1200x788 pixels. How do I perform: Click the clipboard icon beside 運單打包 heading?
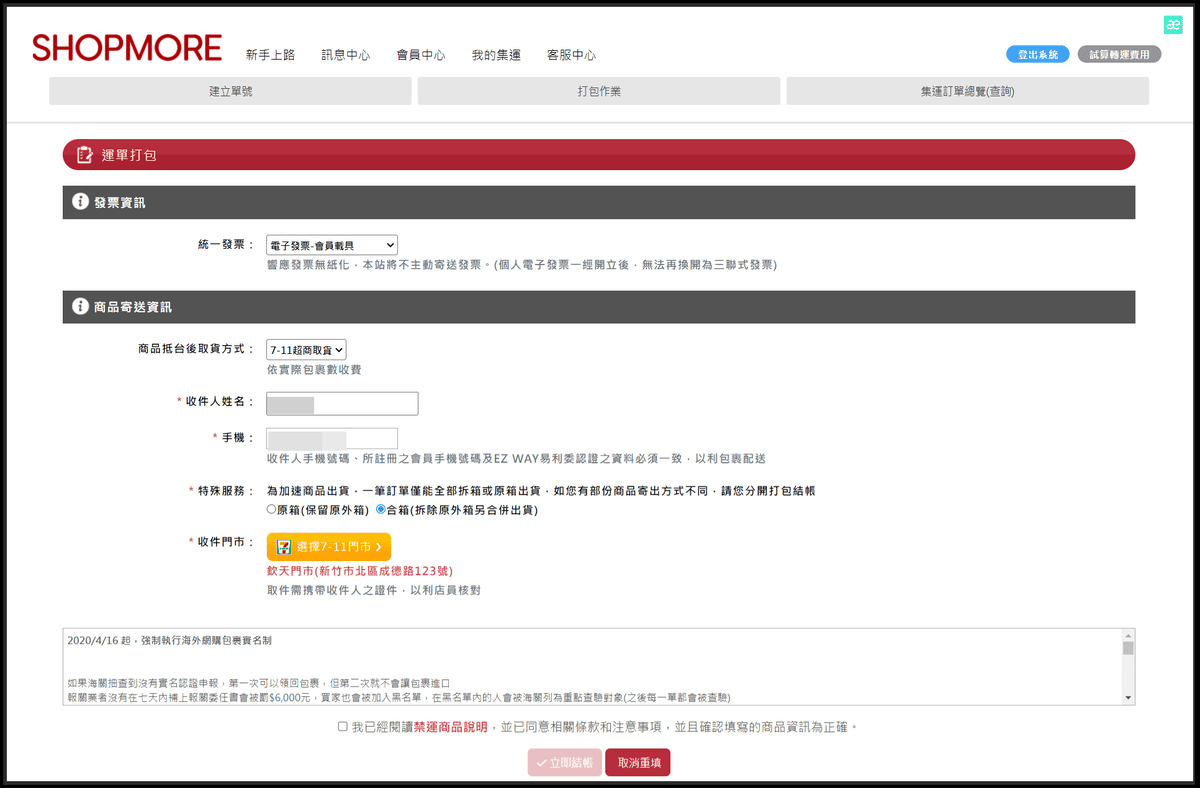(x=85, y=154)
